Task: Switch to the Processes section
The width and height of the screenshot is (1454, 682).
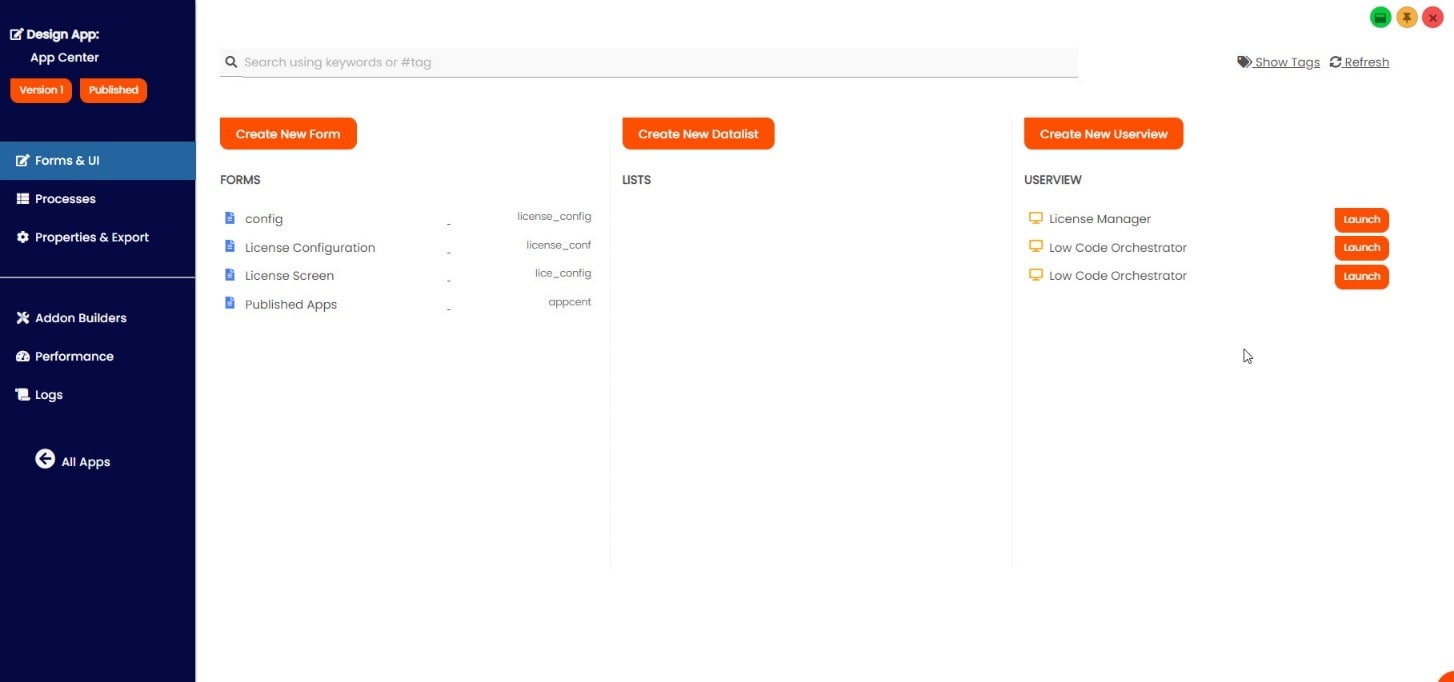Action: 64,198
